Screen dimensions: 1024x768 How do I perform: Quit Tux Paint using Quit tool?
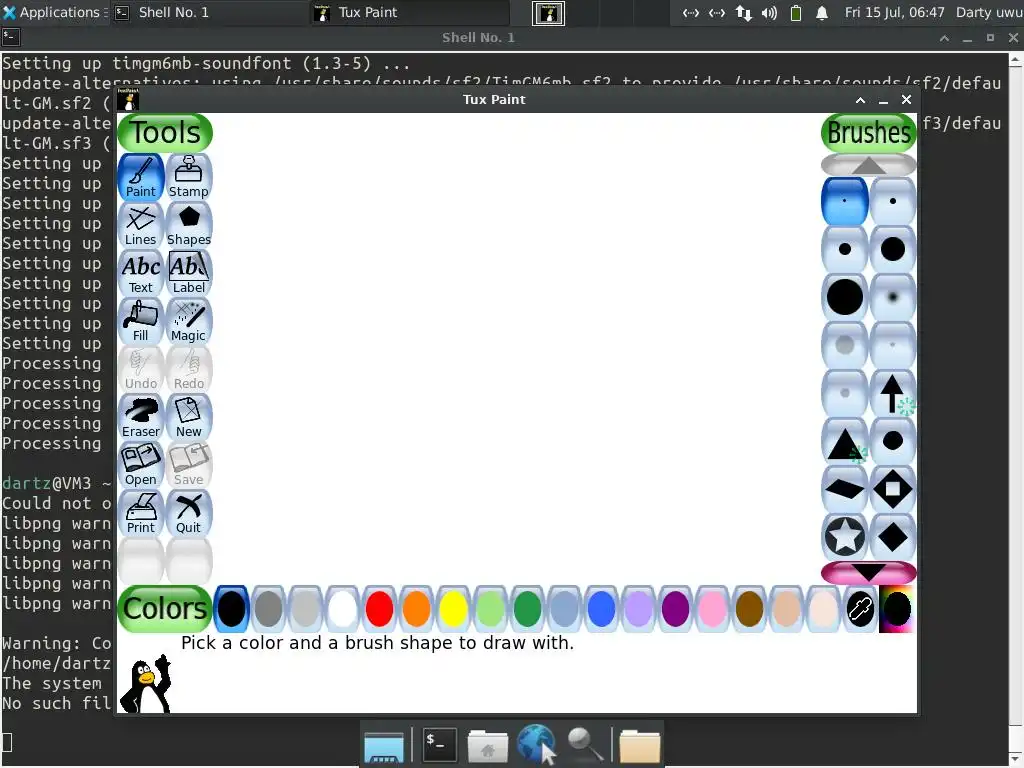[x=189, y=513]
